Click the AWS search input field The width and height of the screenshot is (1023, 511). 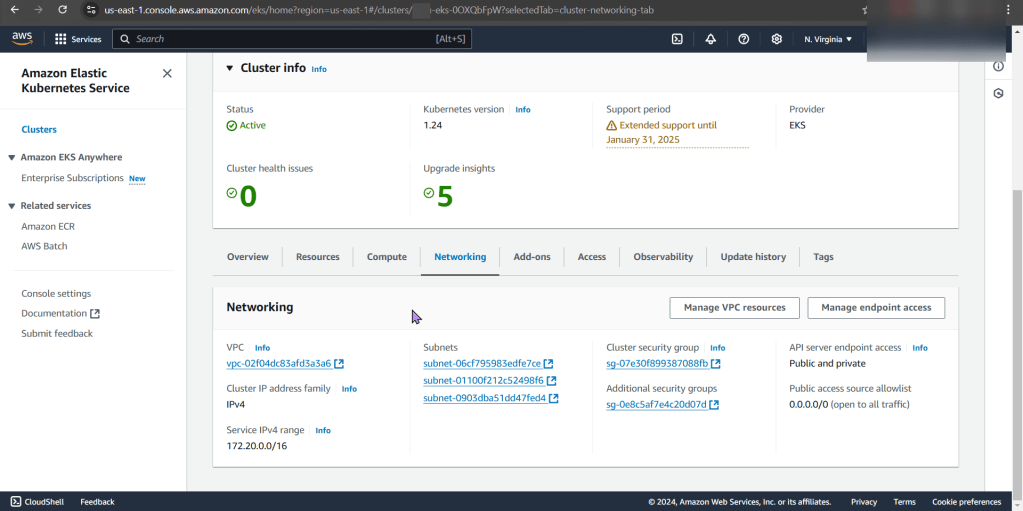[290, 39]
